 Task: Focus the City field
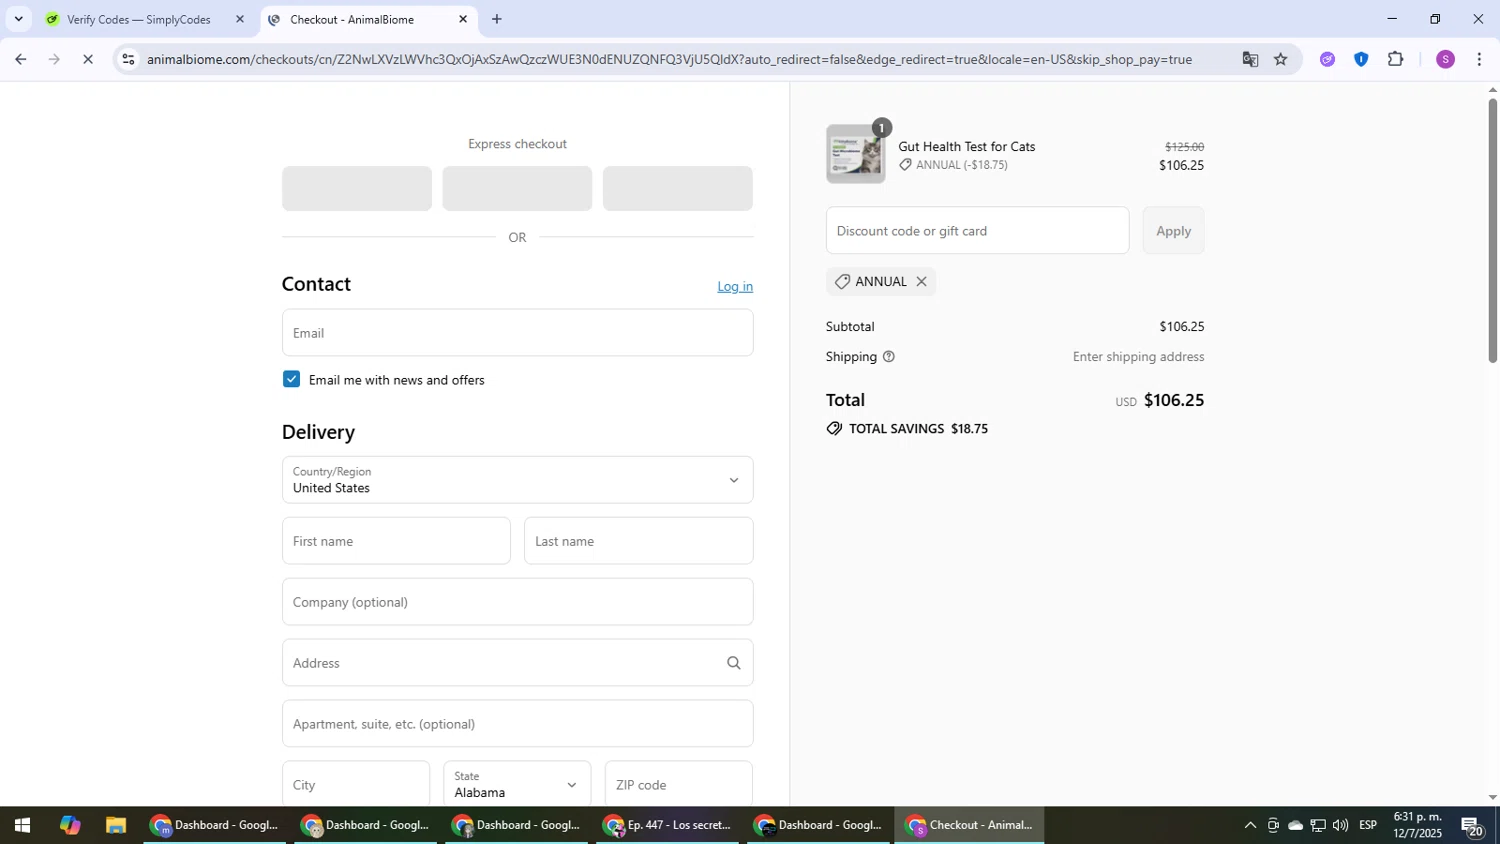click(x=356, y=784)
